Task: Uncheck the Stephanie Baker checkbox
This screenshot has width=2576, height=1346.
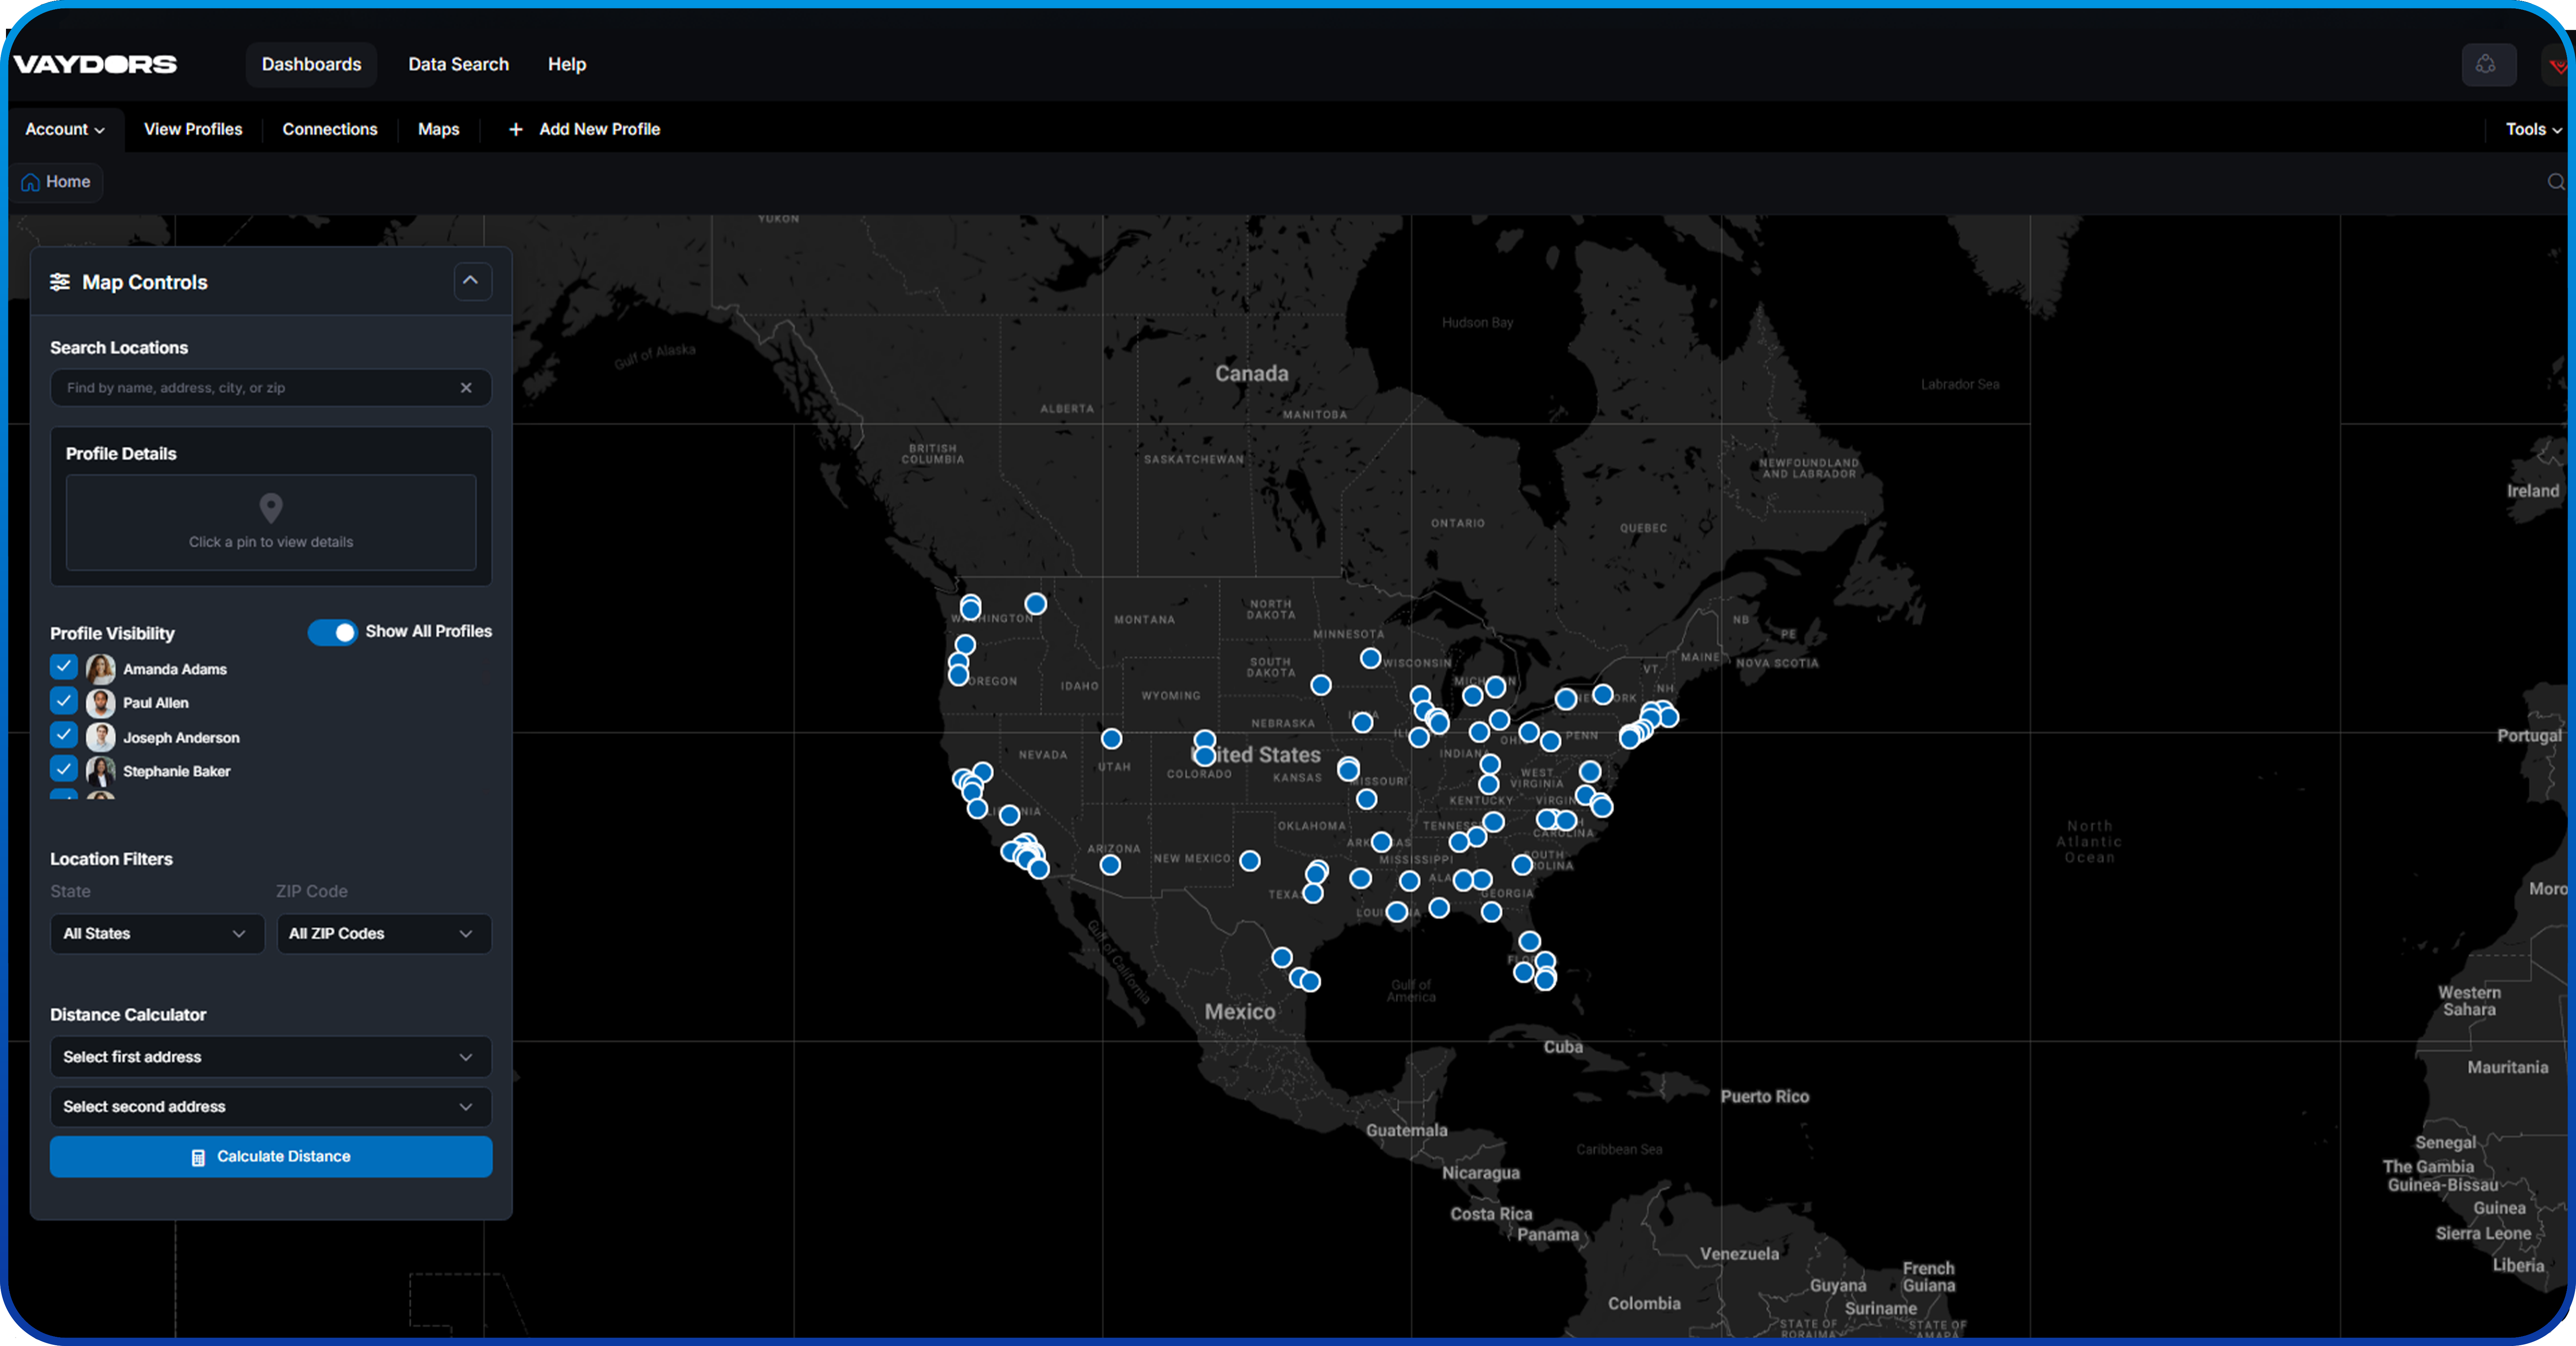Action: [64, 769]
